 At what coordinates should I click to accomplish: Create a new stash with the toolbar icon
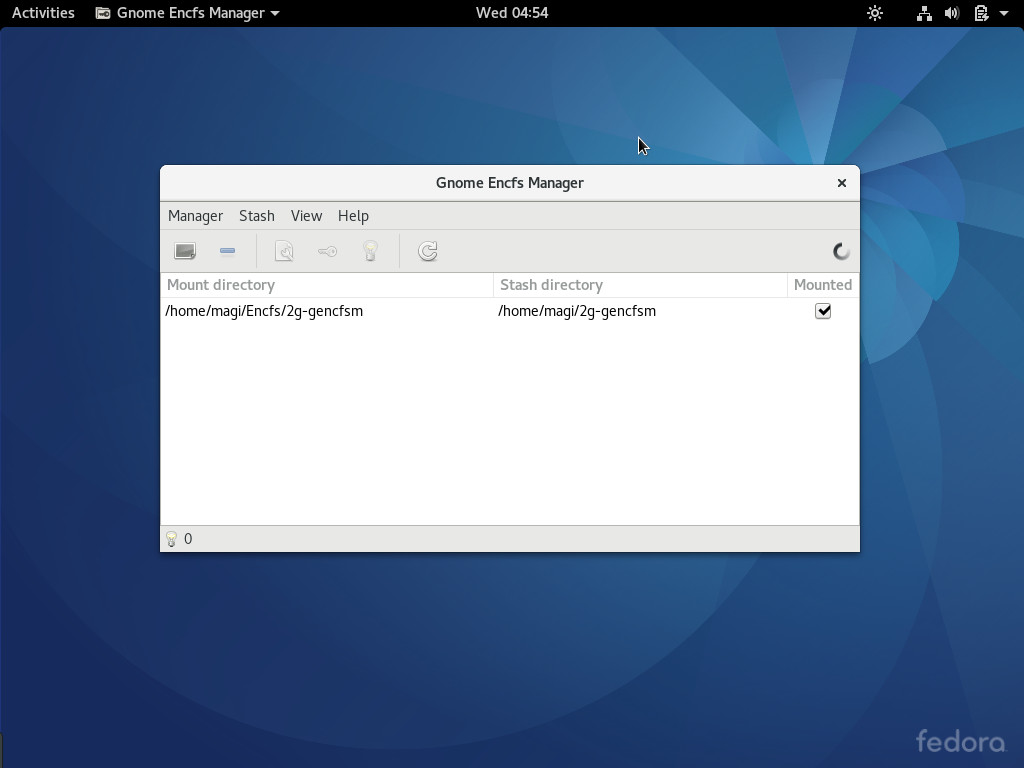pos(184,251)
